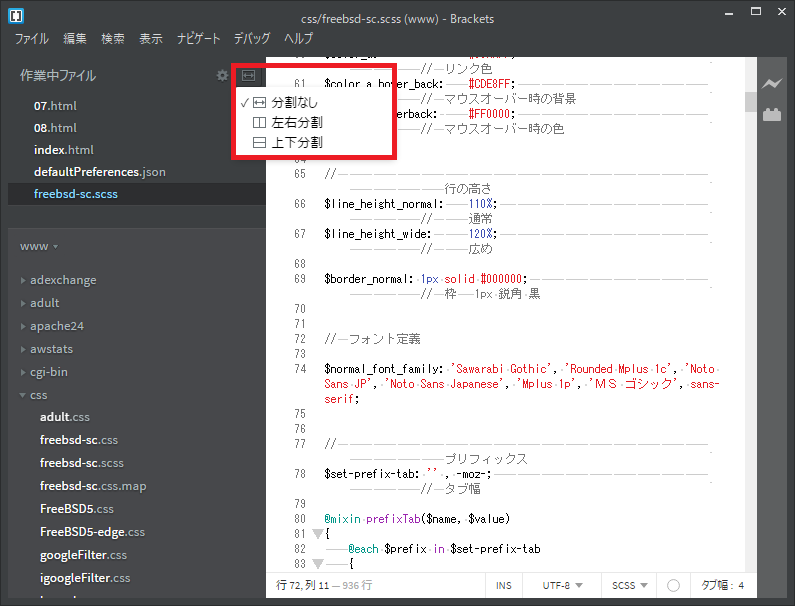
Task: Select 上下分割 horizontal split option
Action: 287,142
